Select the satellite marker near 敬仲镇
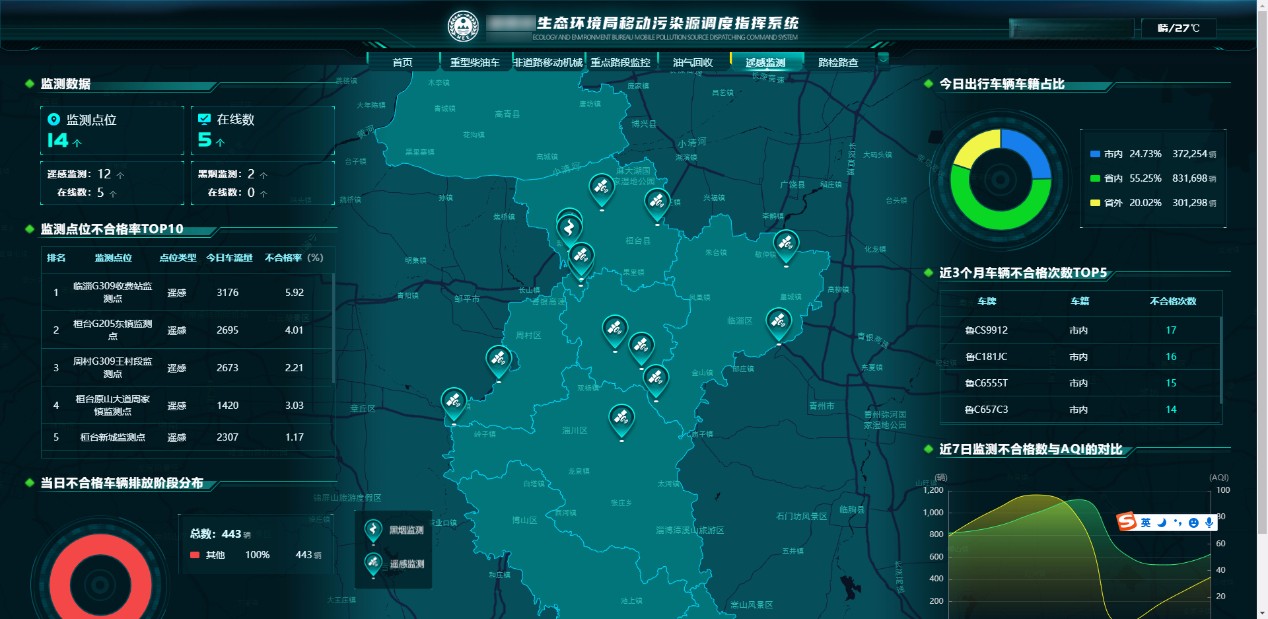 (786, 246)
